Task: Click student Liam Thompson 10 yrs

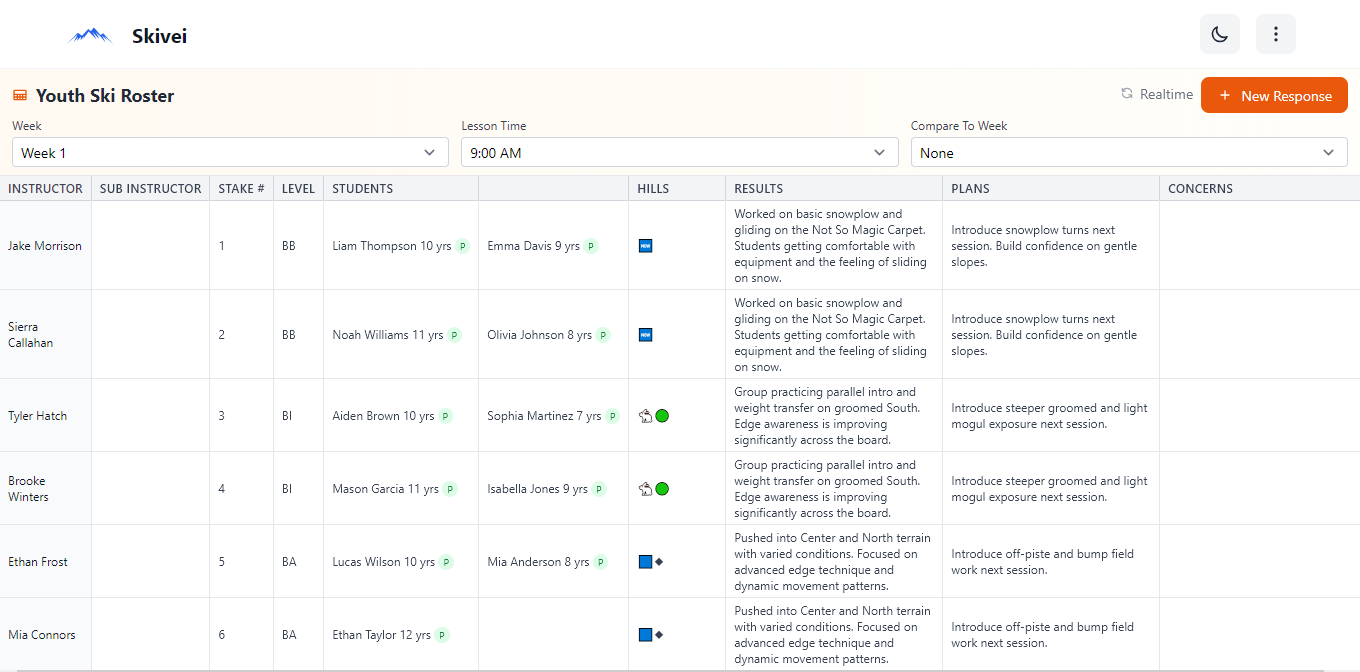Action: 392,246
